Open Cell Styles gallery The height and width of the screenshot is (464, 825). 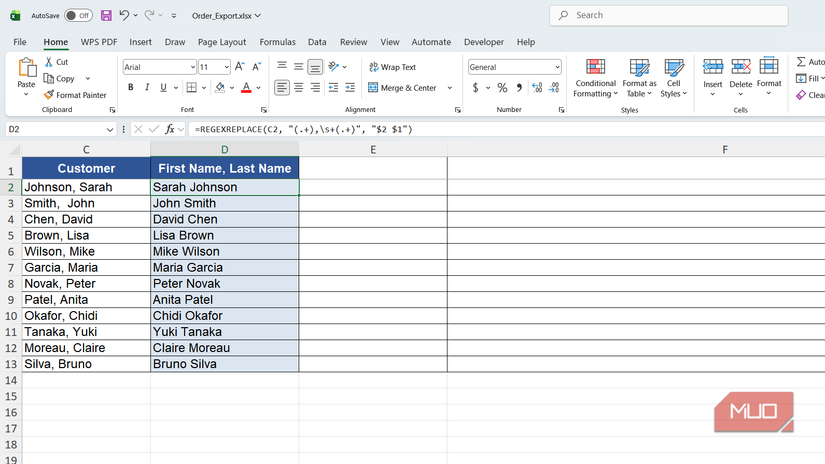[673, 78]
